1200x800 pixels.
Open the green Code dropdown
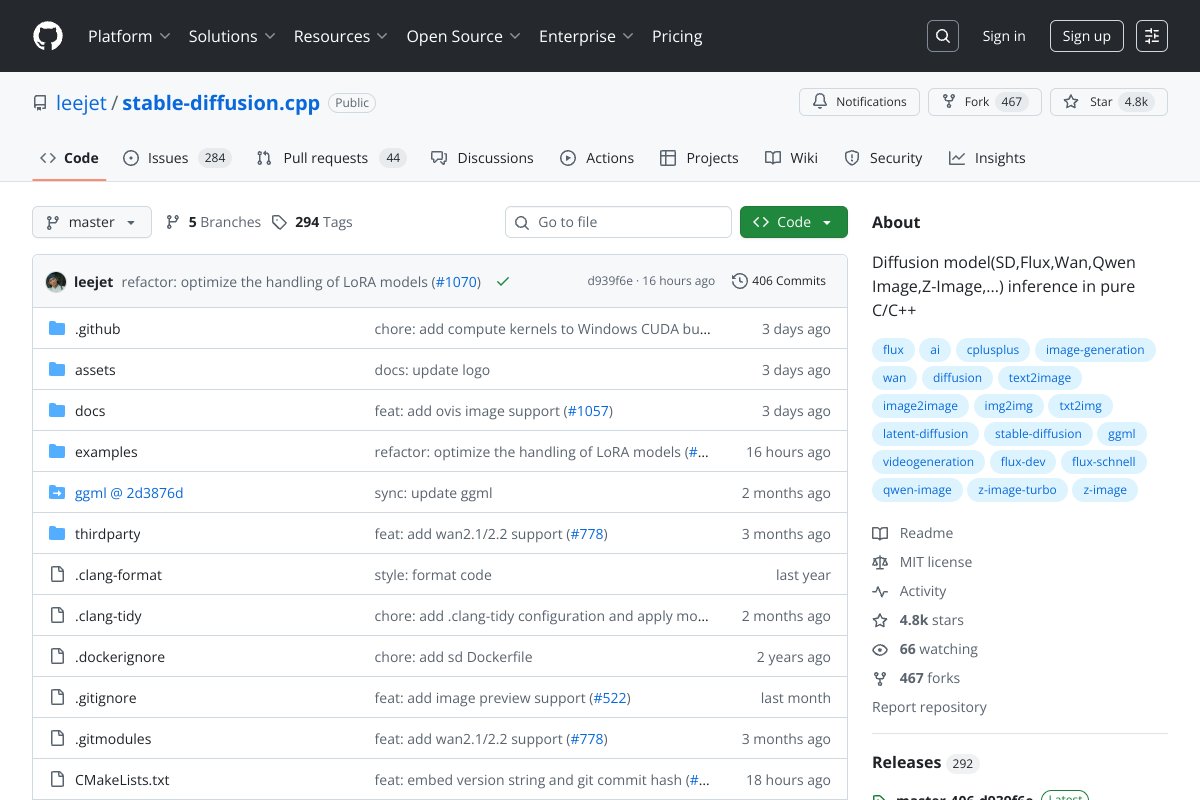[x=794, y=222]
